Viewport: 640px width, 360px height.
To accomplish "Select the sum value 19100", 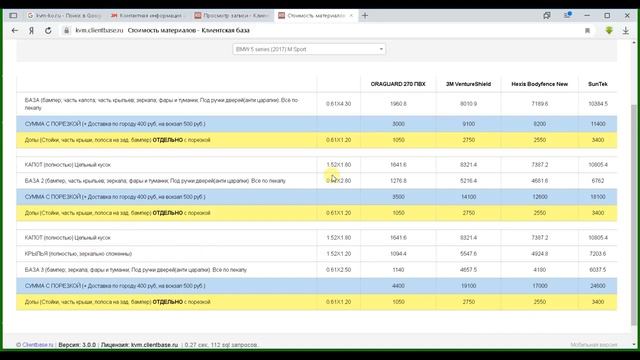I will (469, 286).
